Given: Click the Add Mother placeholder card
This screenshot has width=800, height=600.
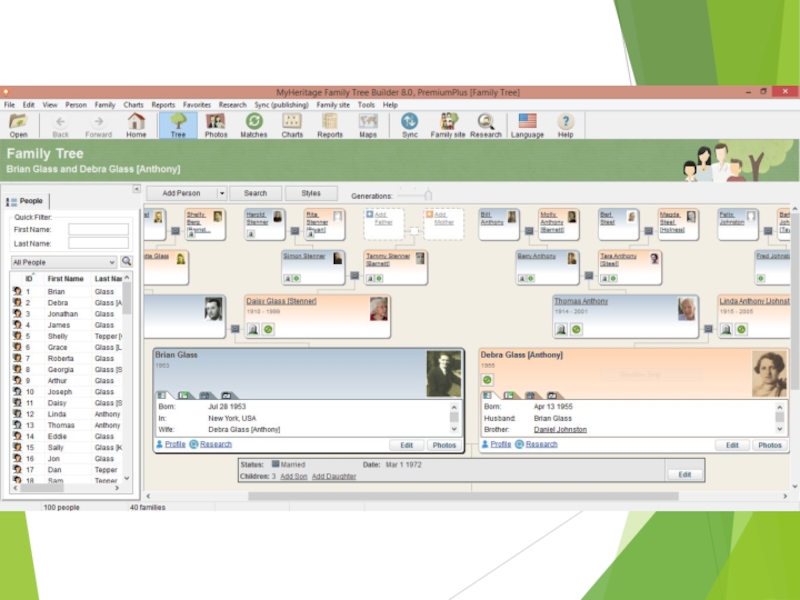Looking at the screenshot, I should coord(444,223).
